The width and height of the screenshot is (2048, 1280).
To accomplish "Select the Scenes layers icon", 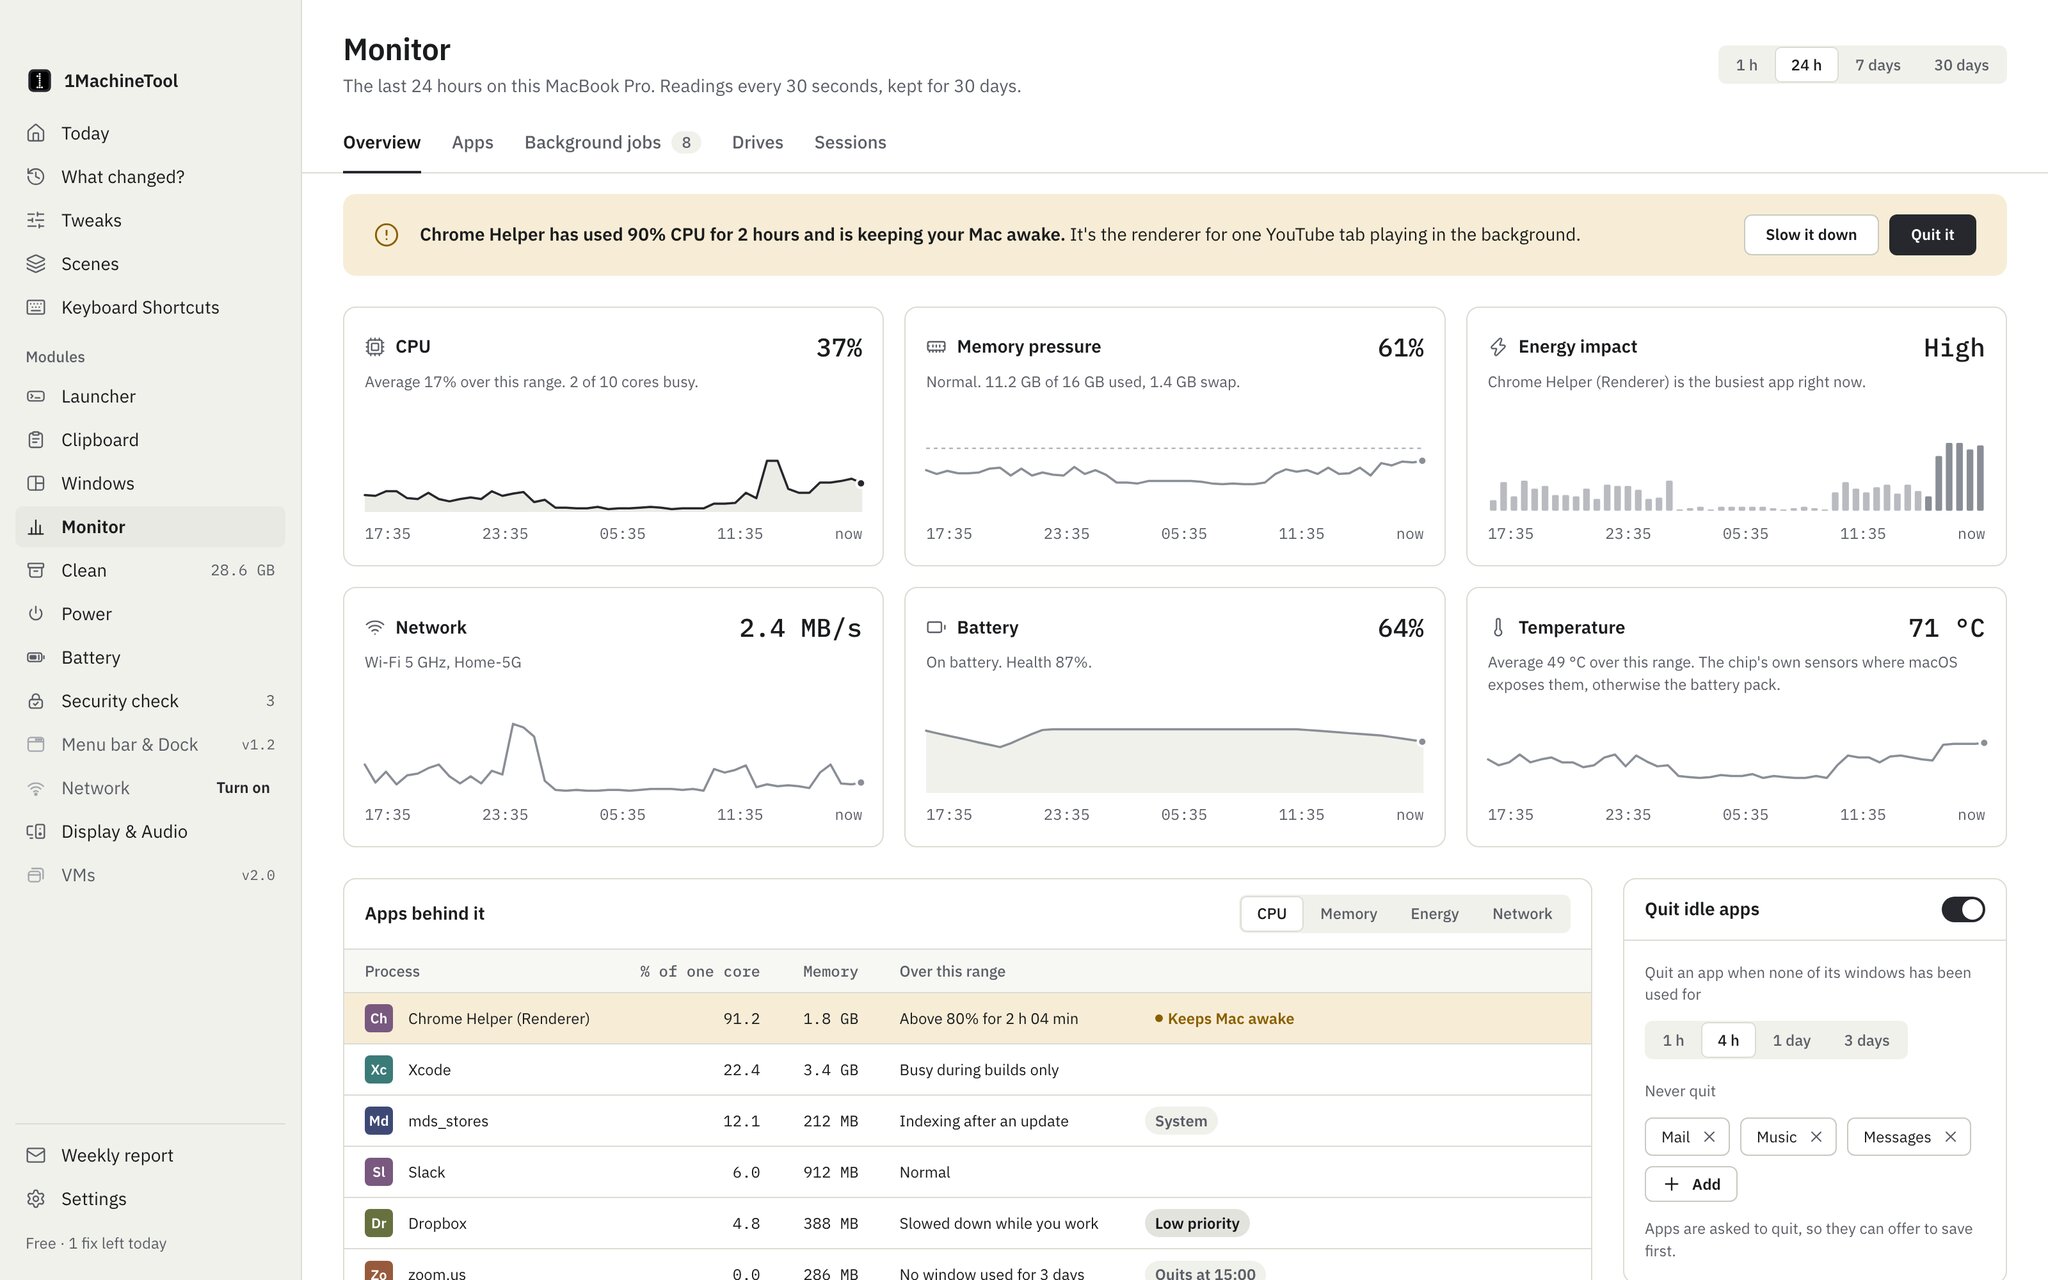I will pyautogui.click(x=36, y=264).
